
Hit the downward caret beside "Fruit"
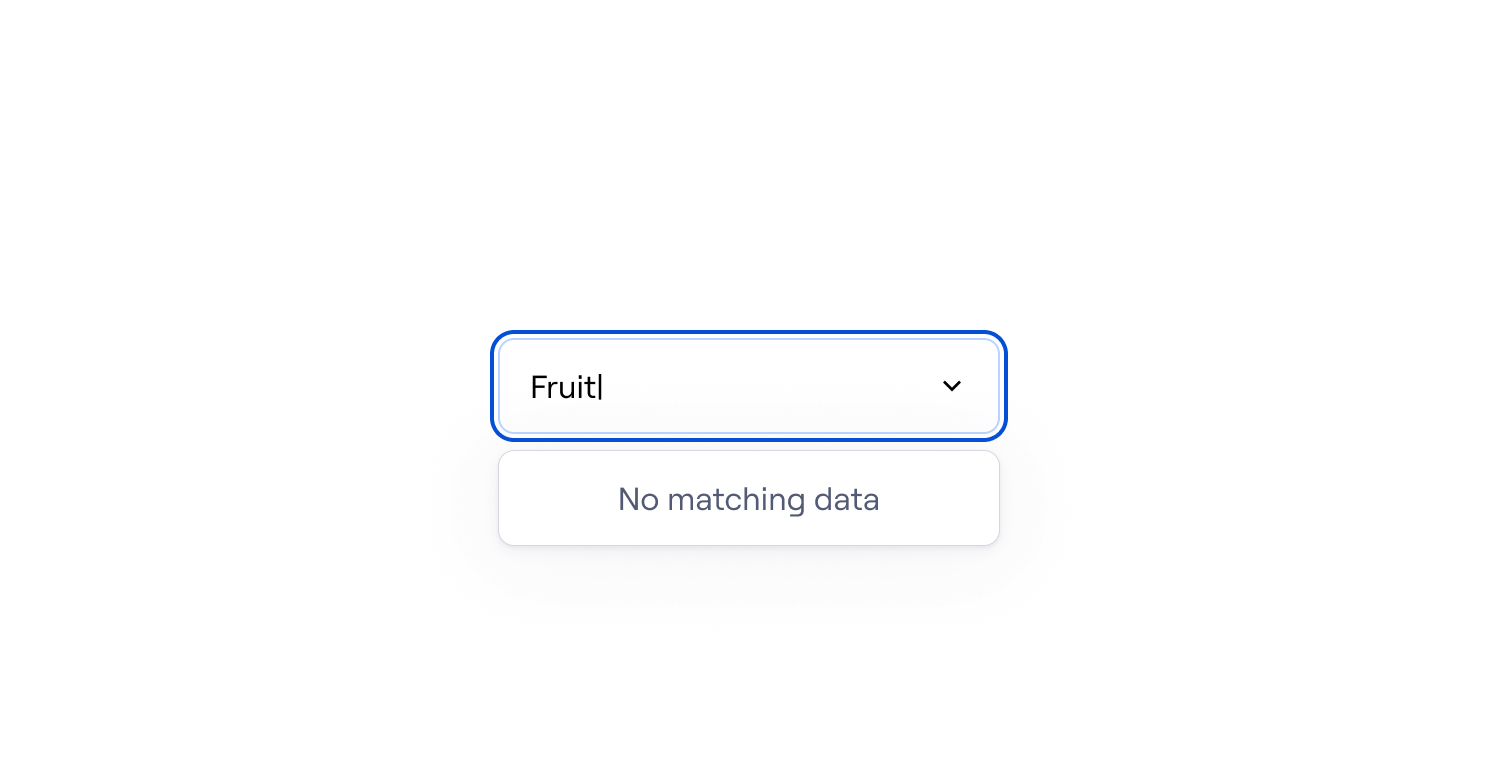[x=951, y=386]
